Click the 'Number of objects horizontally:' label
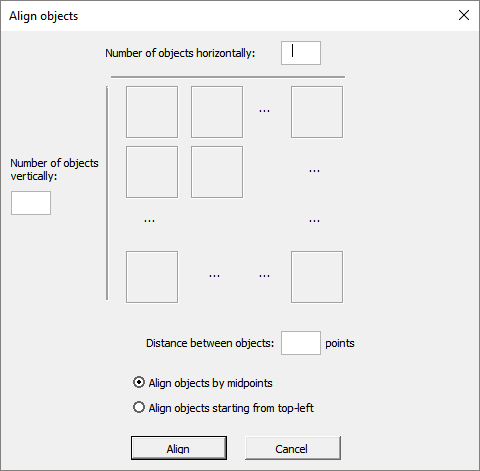480x471 pixels. click(180, 53)
